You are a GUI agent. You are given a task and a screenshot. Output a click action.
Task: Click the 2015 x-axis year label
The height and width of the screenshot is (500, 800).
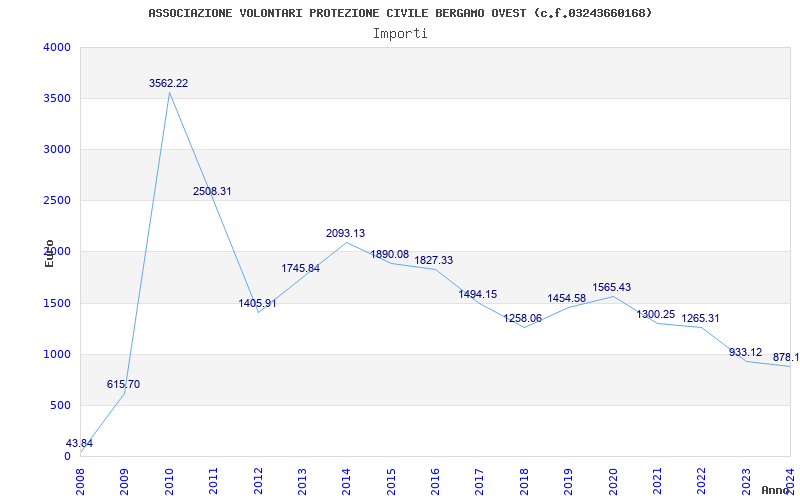coord(391,481)
